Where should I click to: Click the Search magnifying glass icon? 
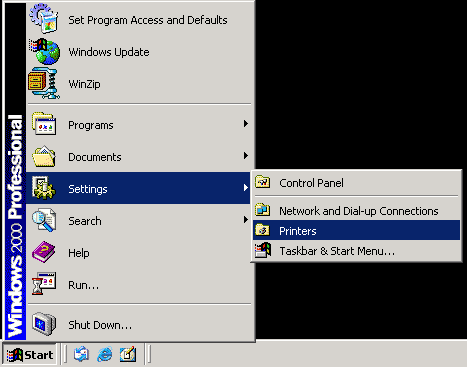[44, 220]
